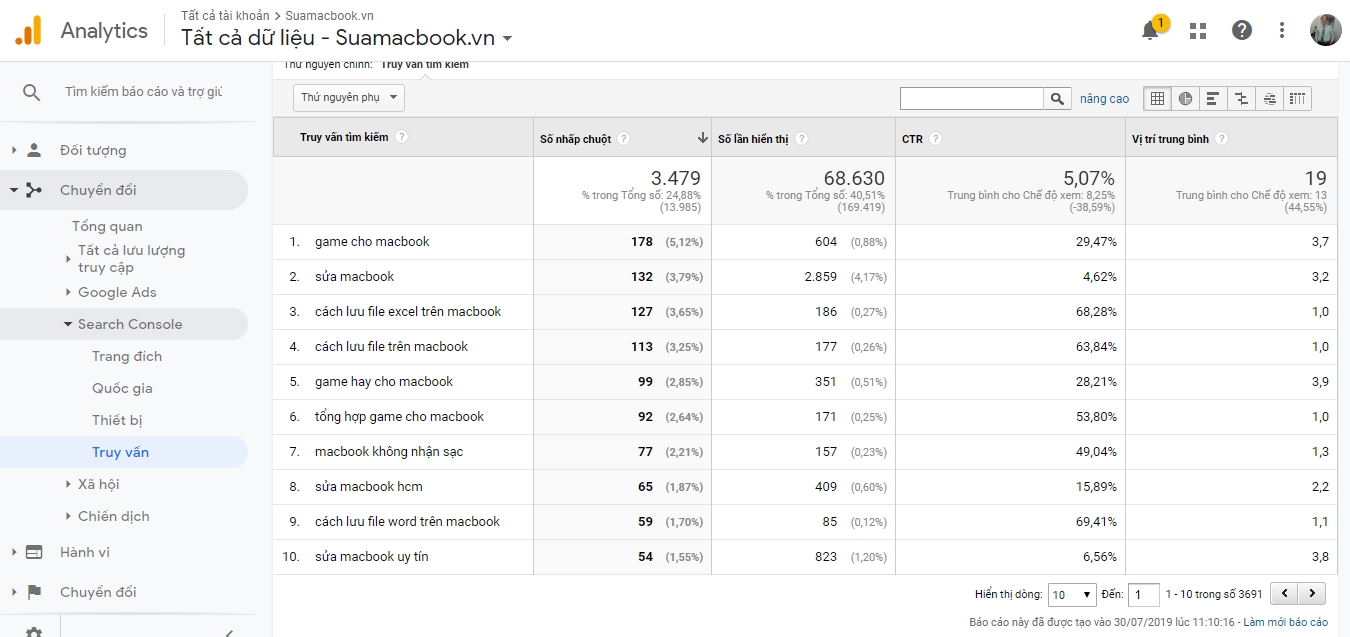
Task: Click Tất cả tài khoản breadcrumb
Action: click(225, 16)
